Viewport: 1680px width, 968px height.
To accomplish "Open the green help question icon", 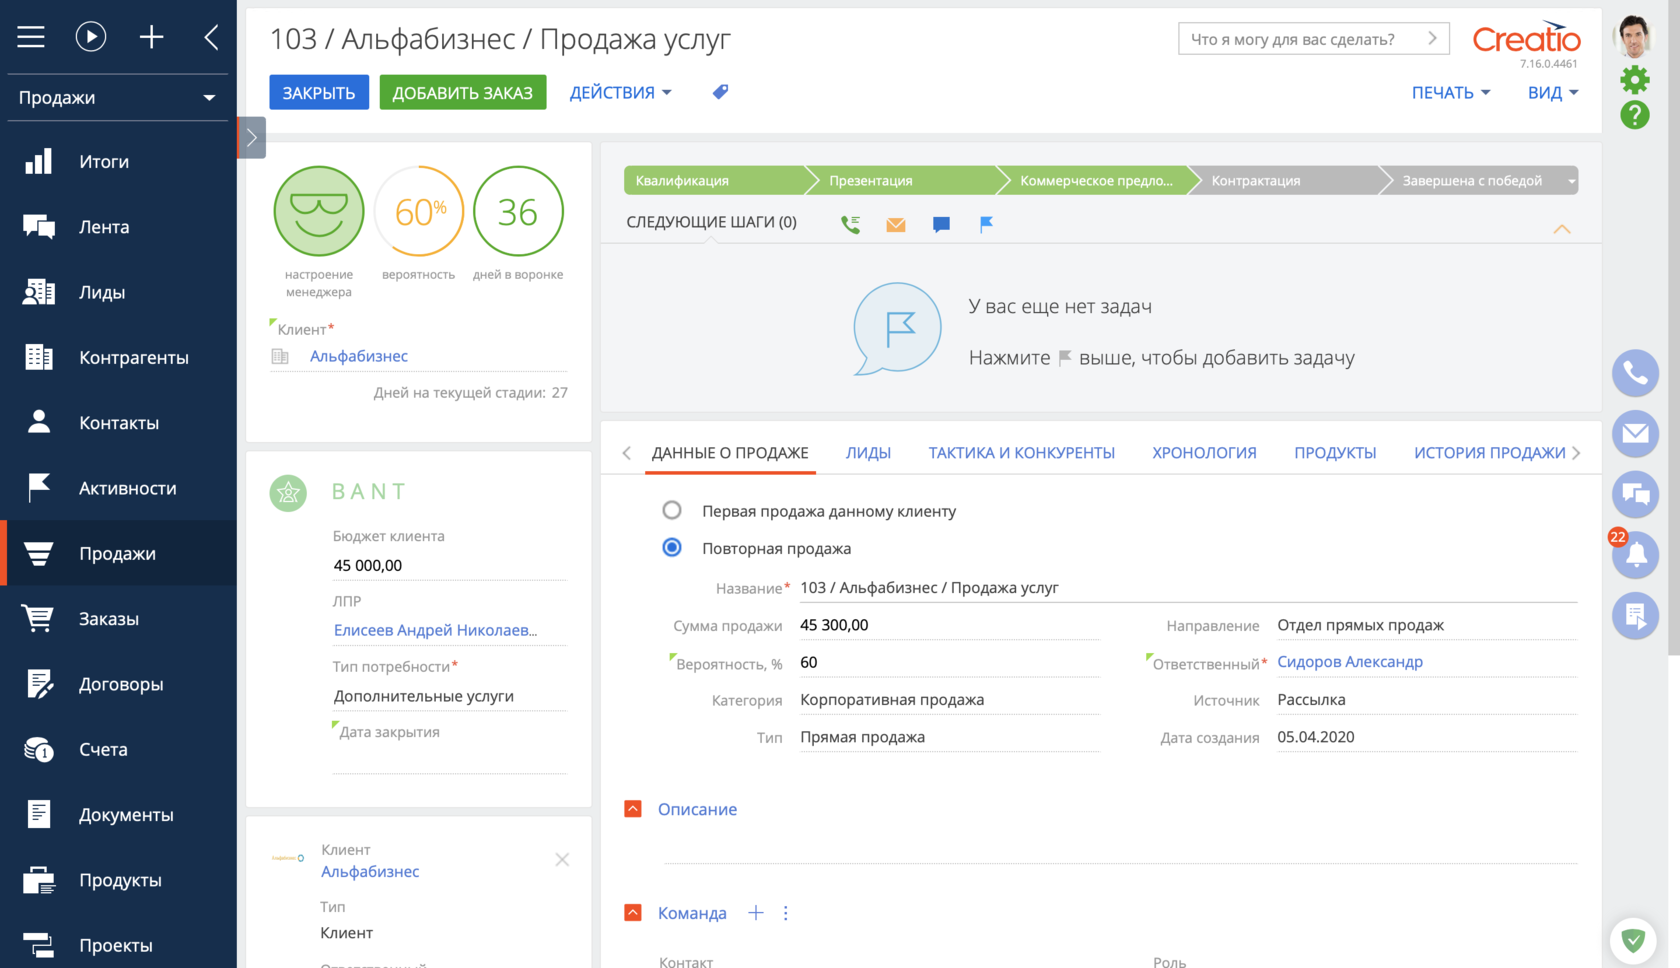I will point(1635,115).
